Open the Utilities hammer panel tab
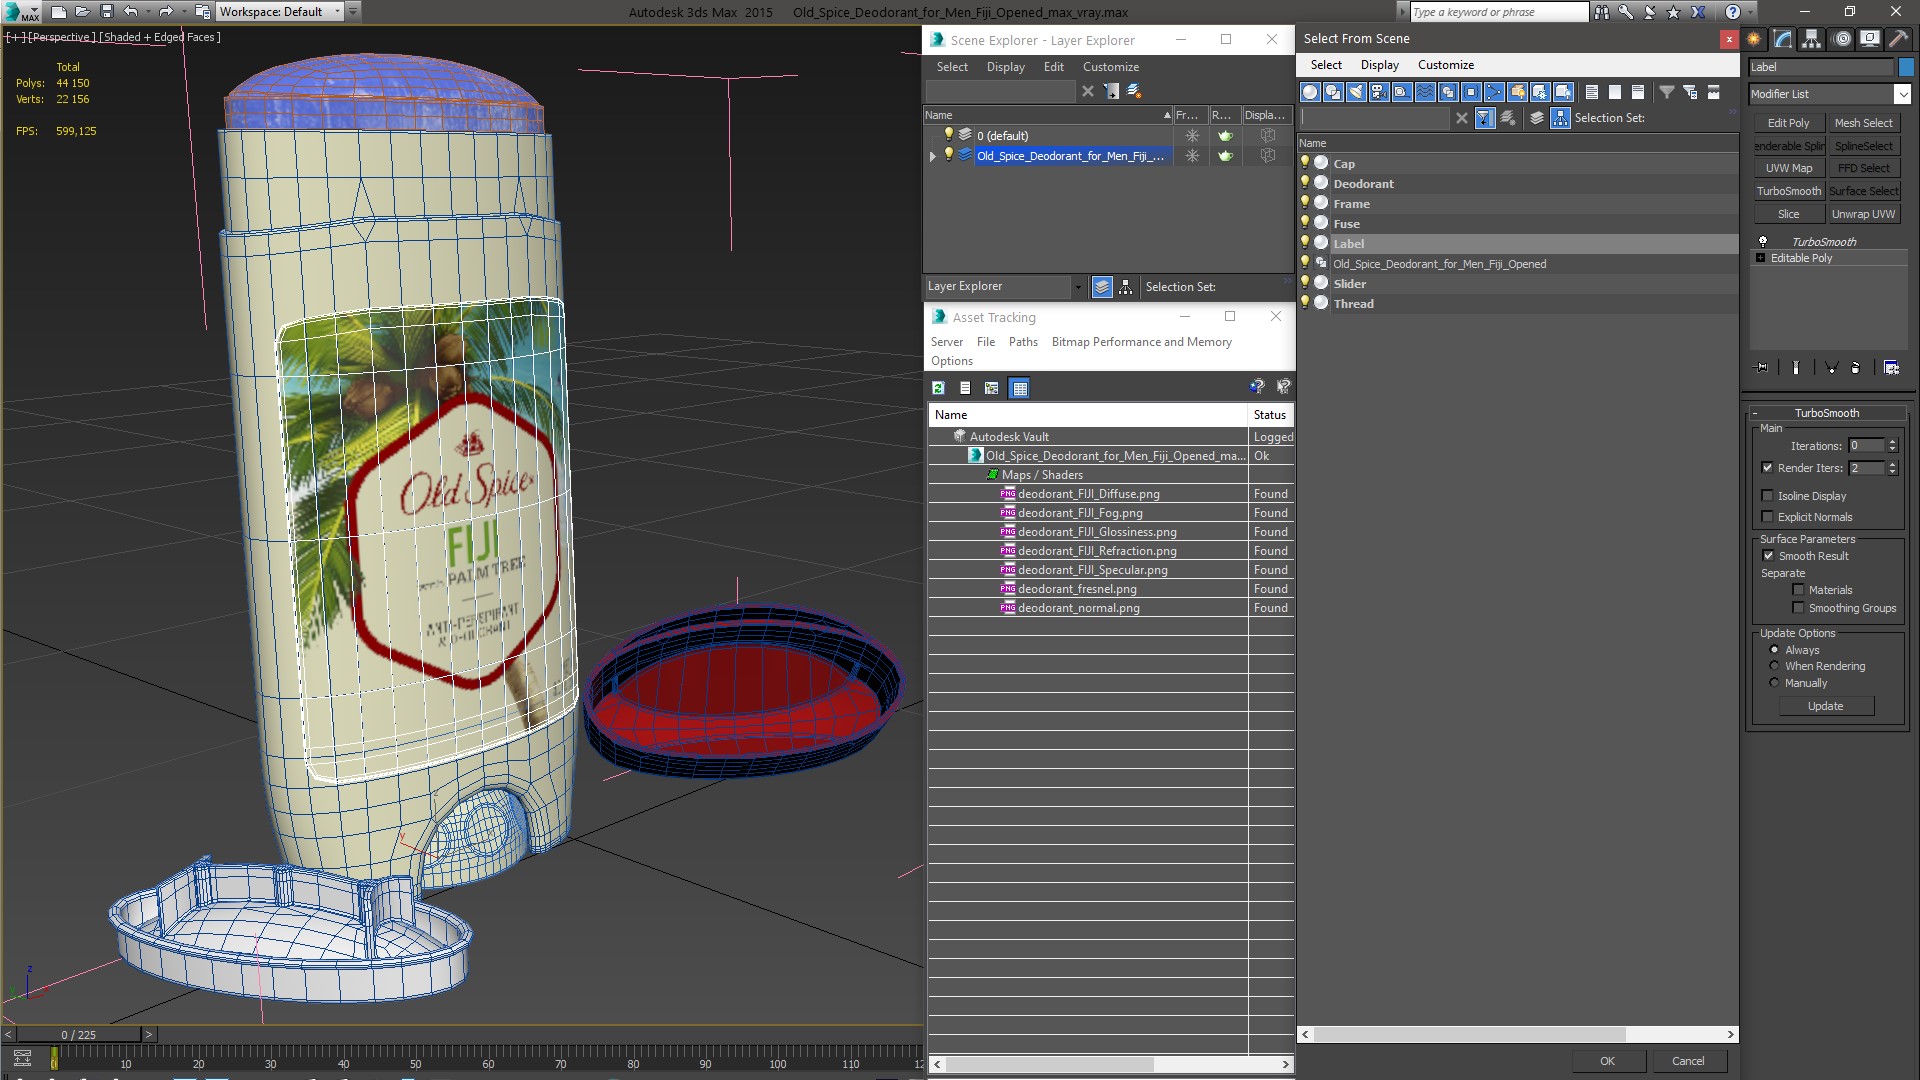The image size is (1920, 1080). coord(1898,39)
